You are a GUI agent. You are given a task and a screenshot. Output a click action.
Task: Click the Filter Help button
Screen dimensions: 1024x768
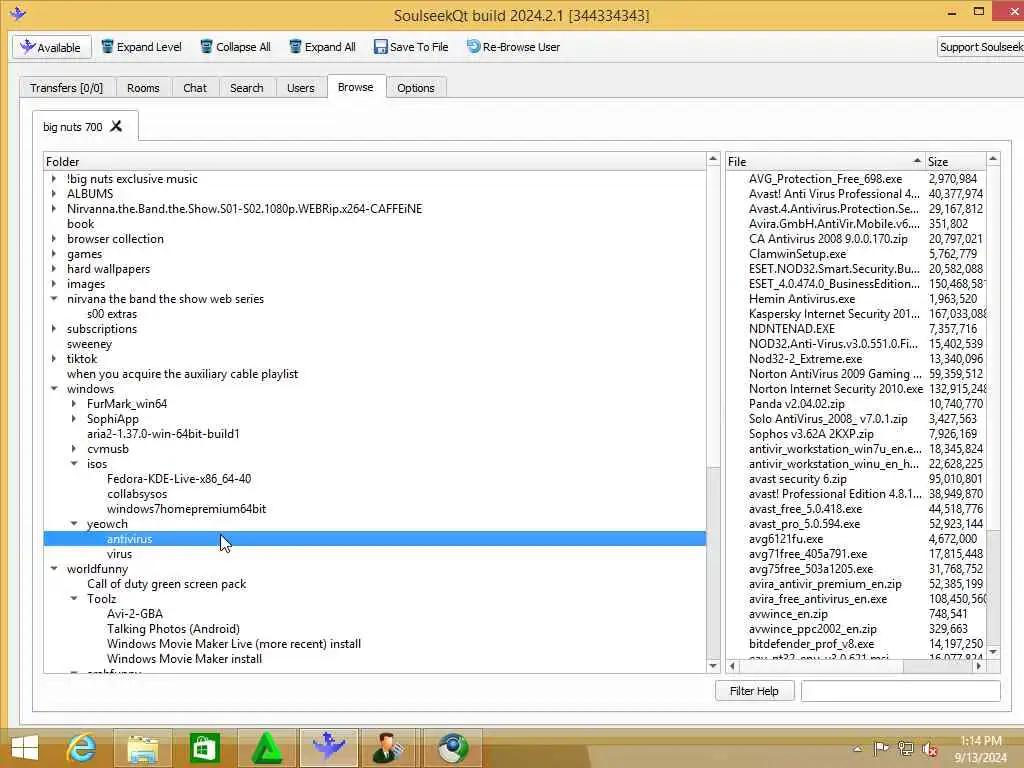coord(754,691)
